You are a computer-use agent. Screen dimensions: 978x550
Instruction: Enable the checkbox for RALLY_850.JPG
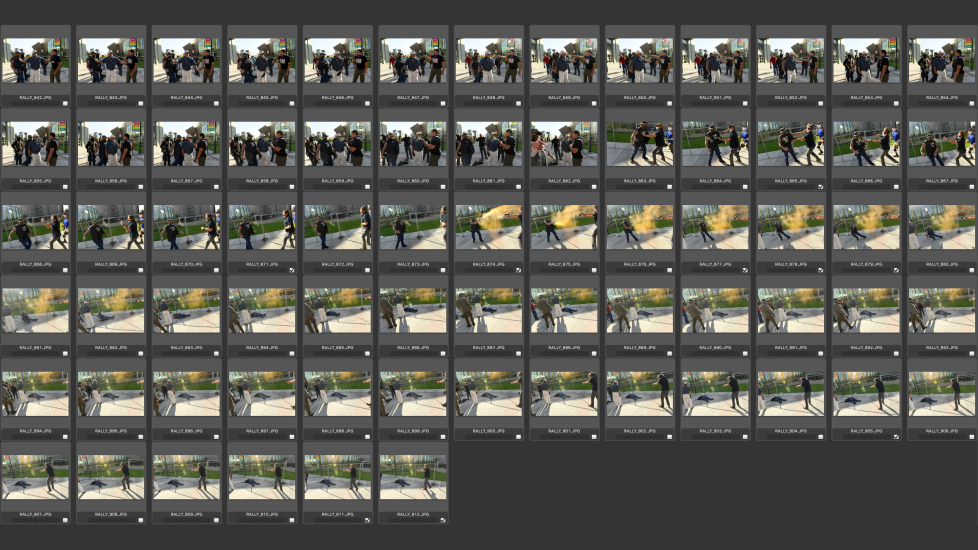(x=669, y=103)
